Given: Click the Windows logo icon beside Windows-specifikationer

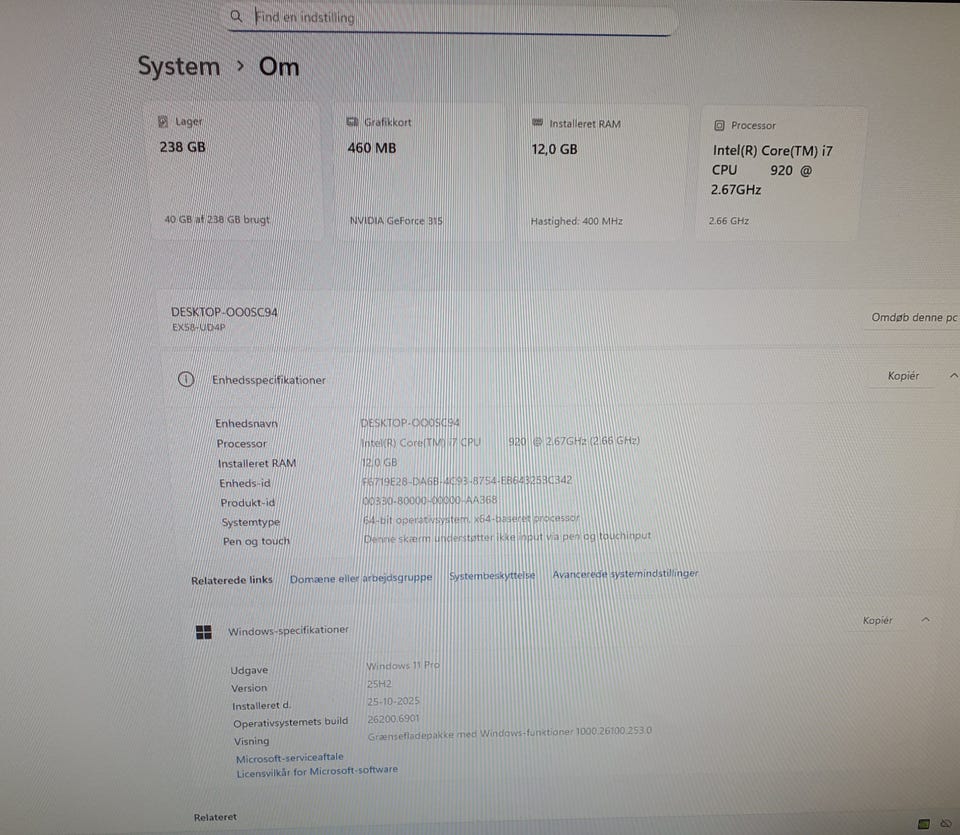Looking at the screenshot, I should [204, 632].
